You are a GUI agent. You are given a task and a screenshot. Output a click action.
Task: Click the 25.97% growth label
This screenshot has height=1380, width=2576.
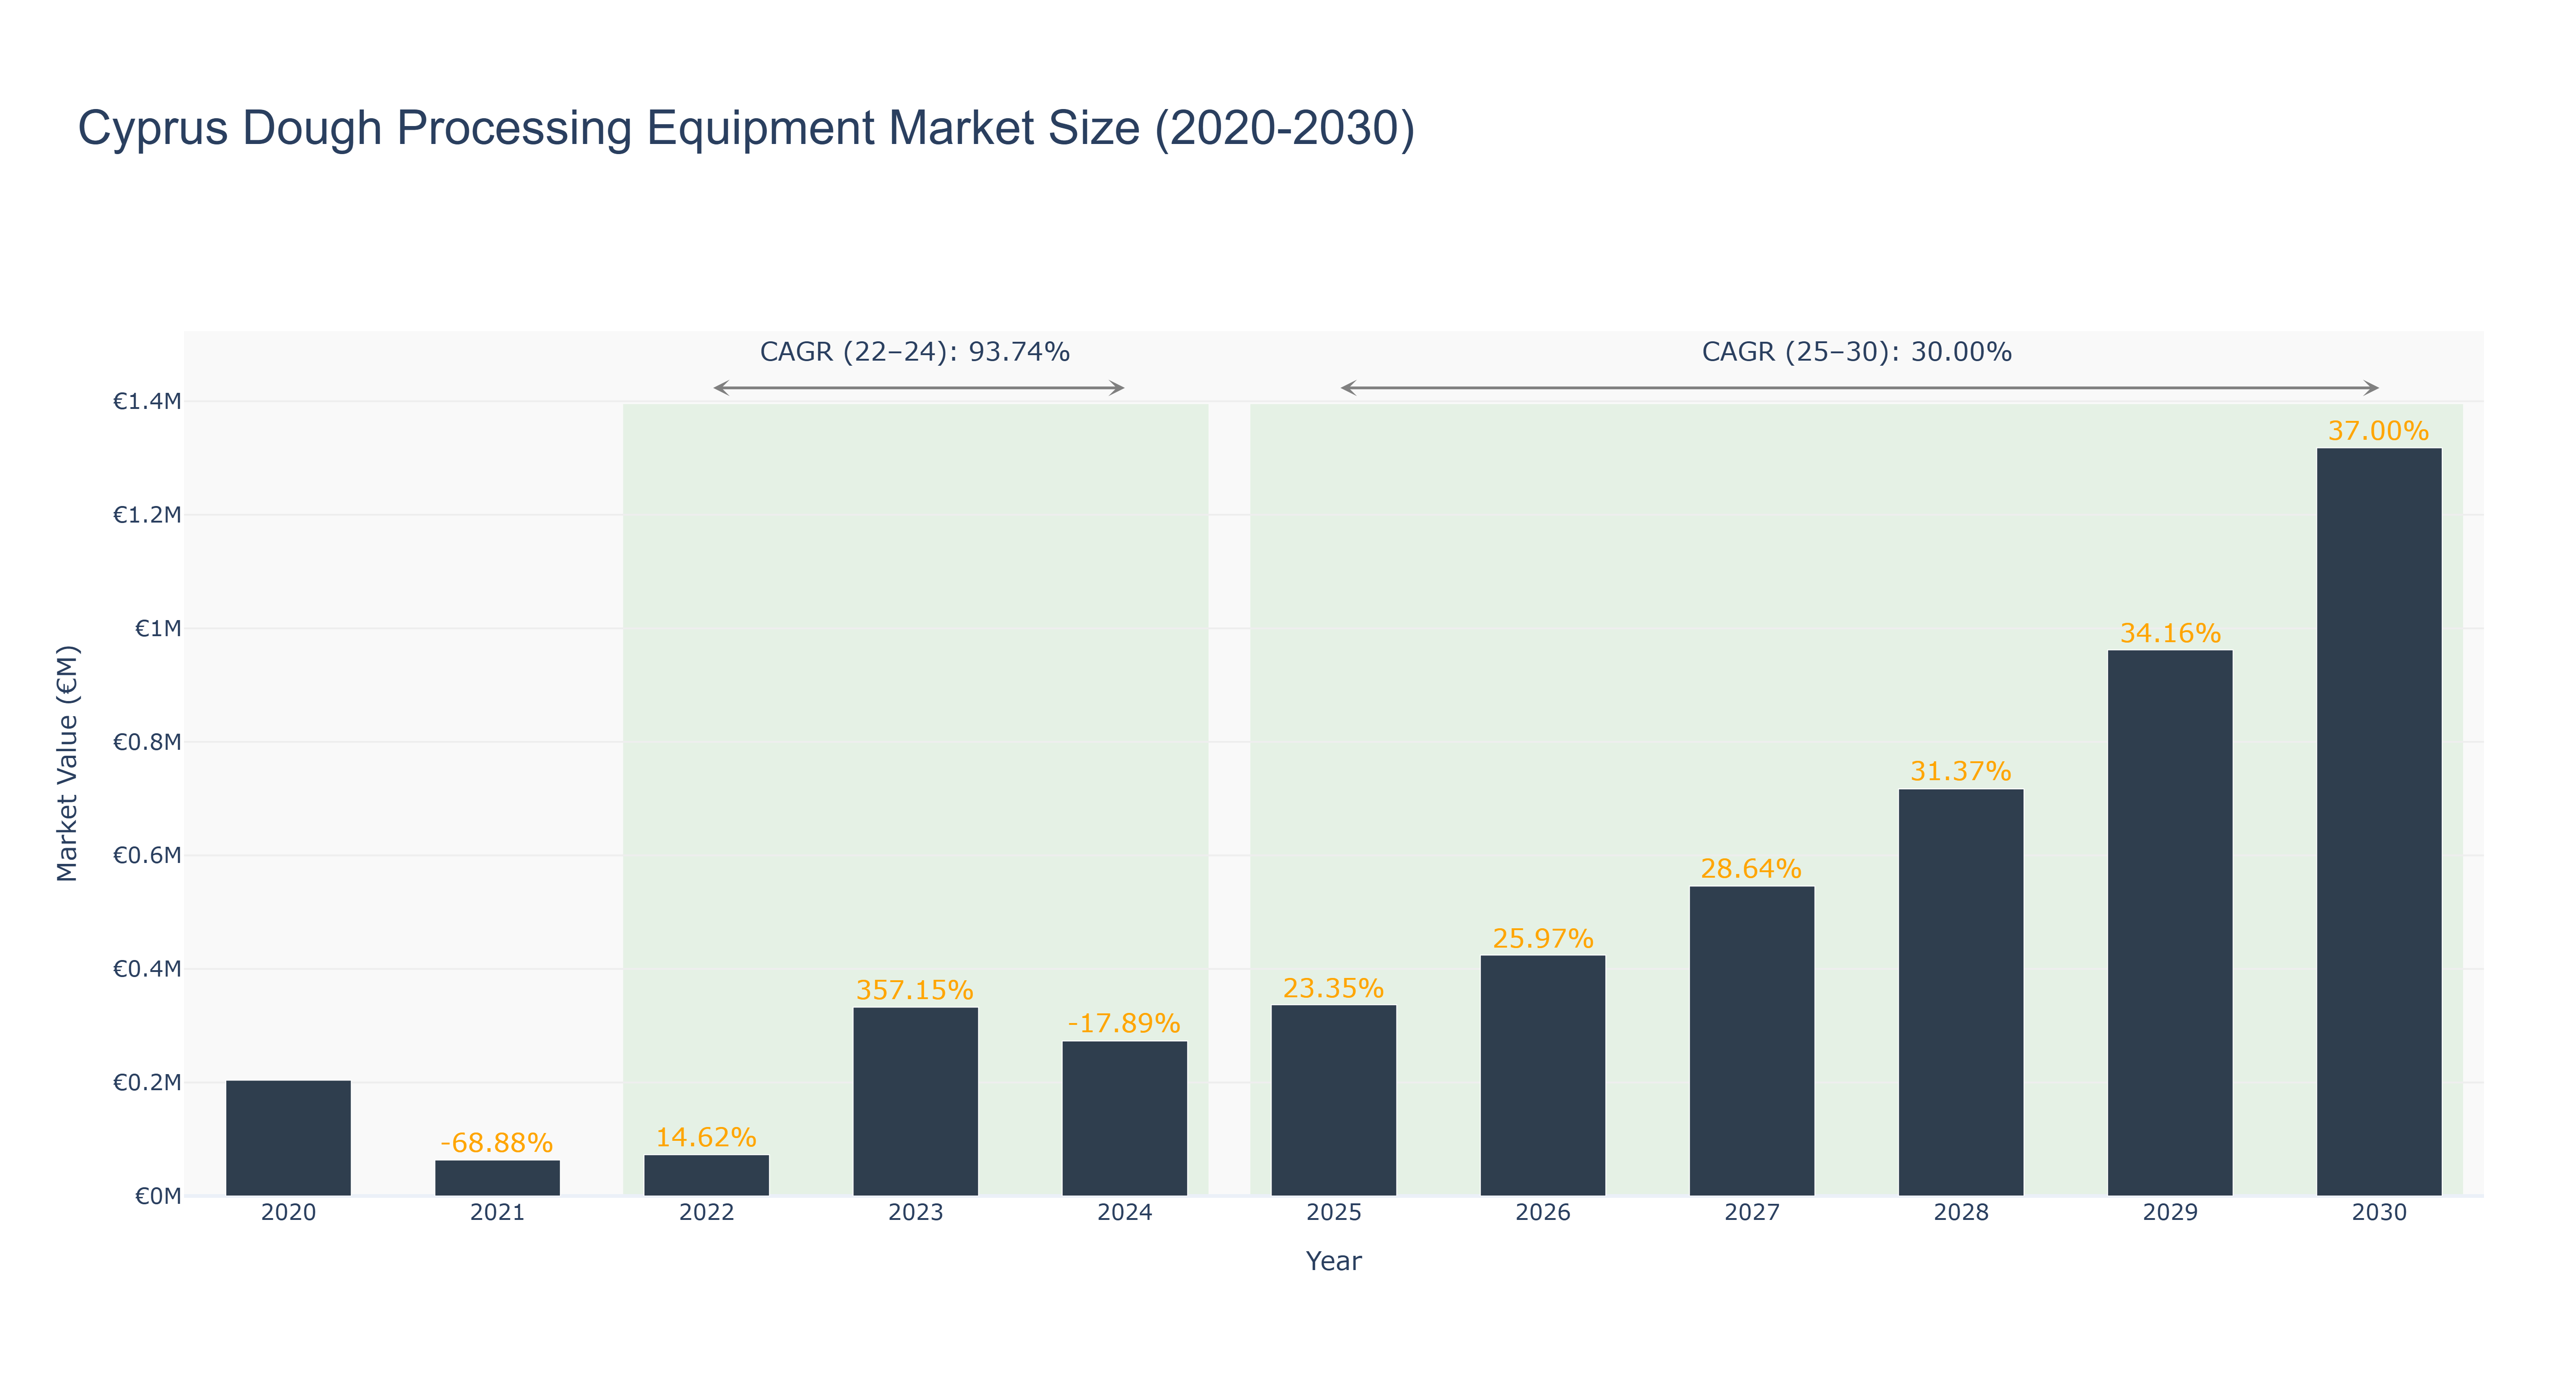click(1543, 938)
